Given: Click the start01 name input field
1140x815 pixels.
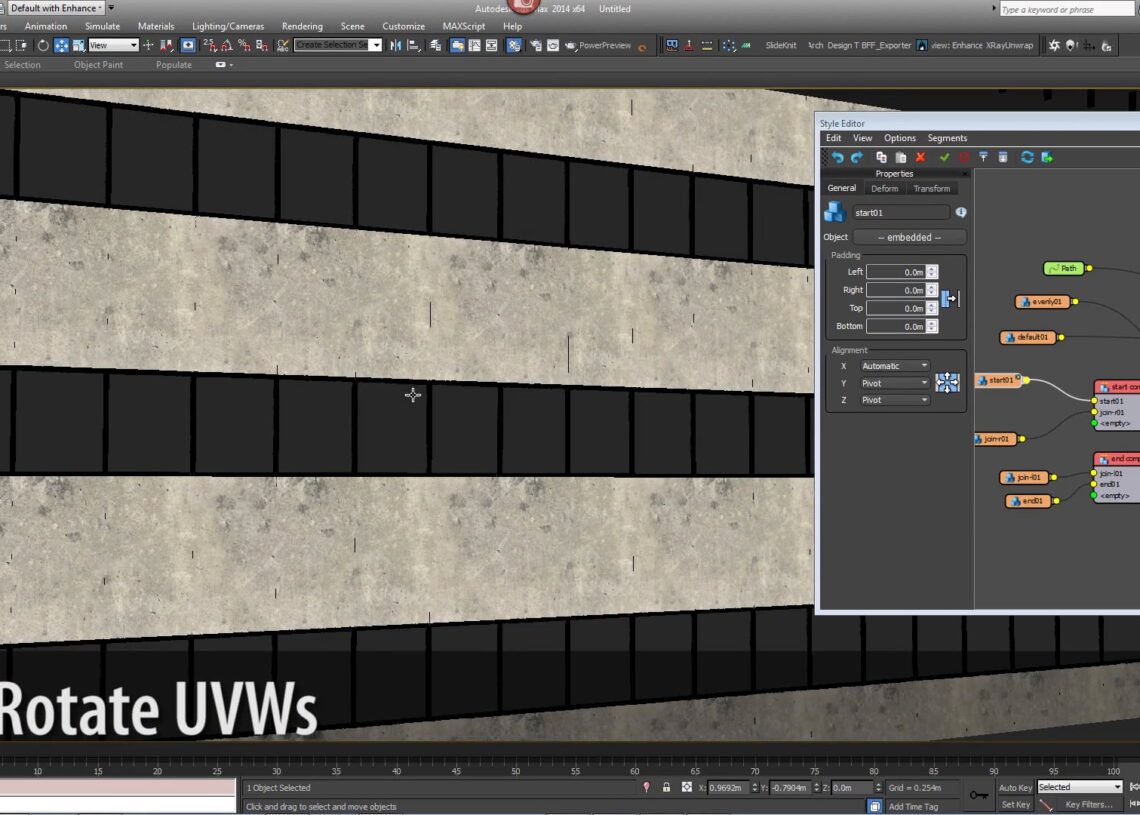Looking at the screenshot, I should point(900,212).
